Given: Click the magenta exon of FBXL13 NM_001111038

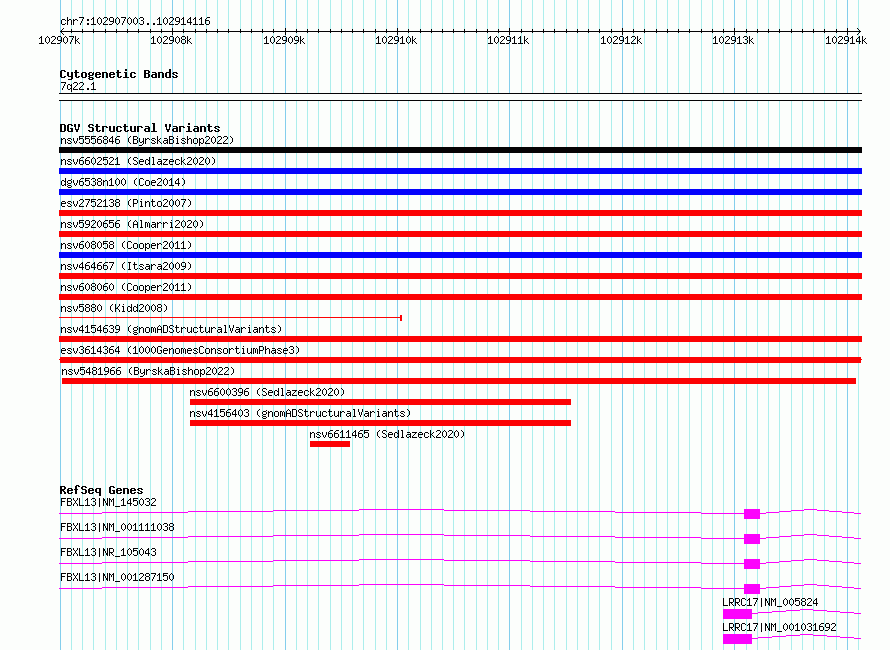Looking at the screenshot, I should (752, 539).
